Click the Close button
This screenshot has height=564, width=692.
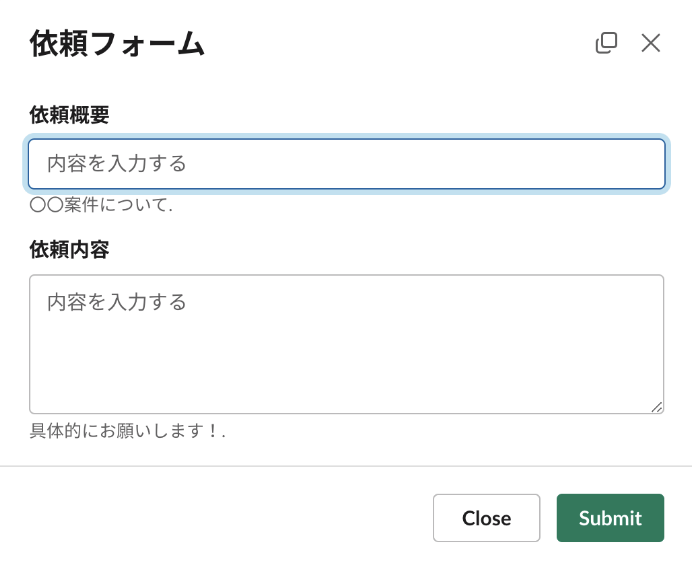click(486, 518)
